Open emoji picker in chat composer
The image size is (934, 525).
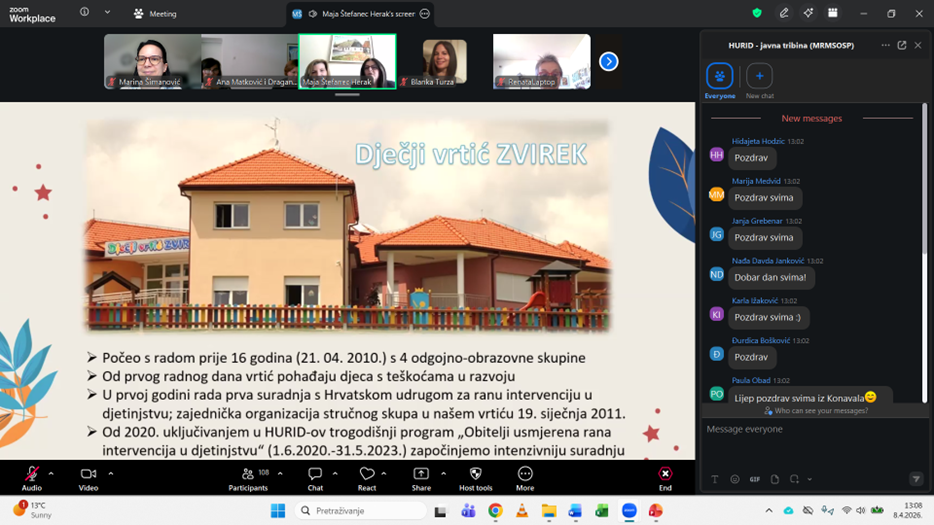tap(735, 480)
